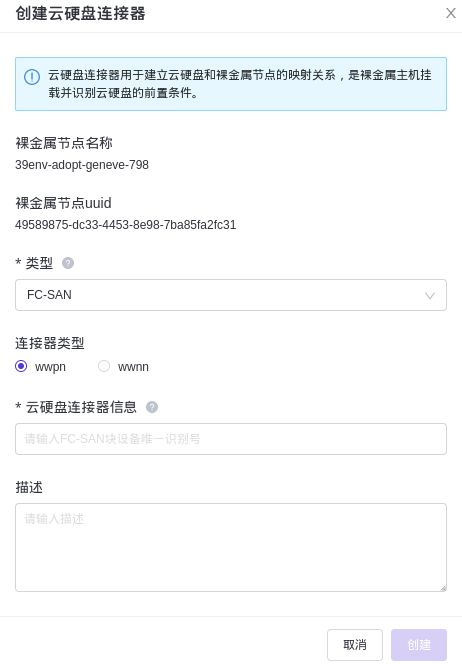Screen dimensions: 462x664
Task: Show help icon beside 云硬盘连接器信息
Action: pos(152,407)
